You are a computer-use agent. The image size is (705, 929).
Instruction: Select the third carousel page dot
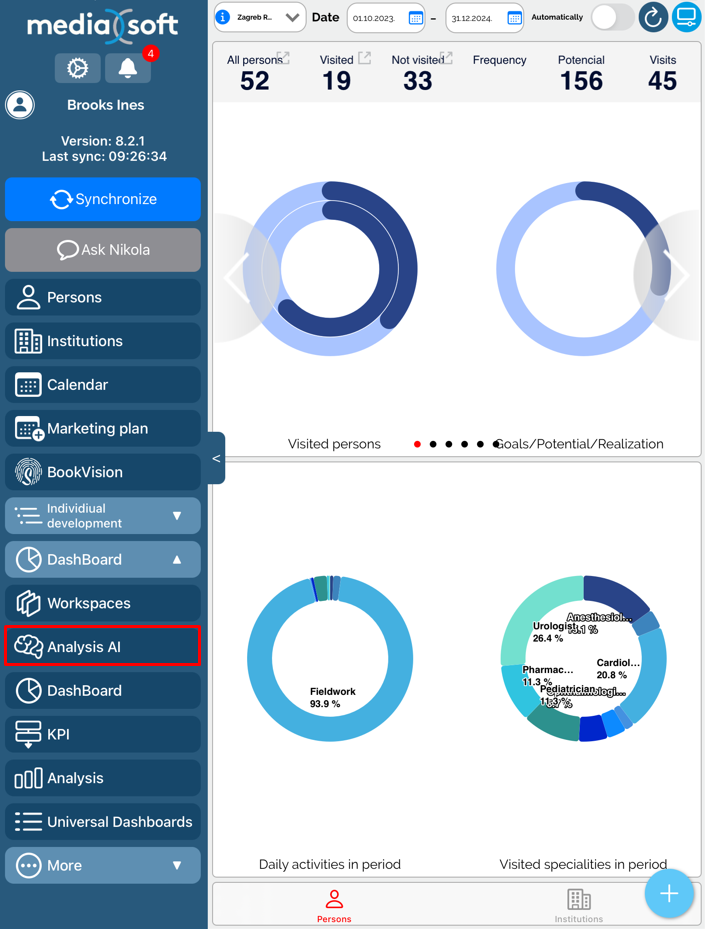(449, 444)
